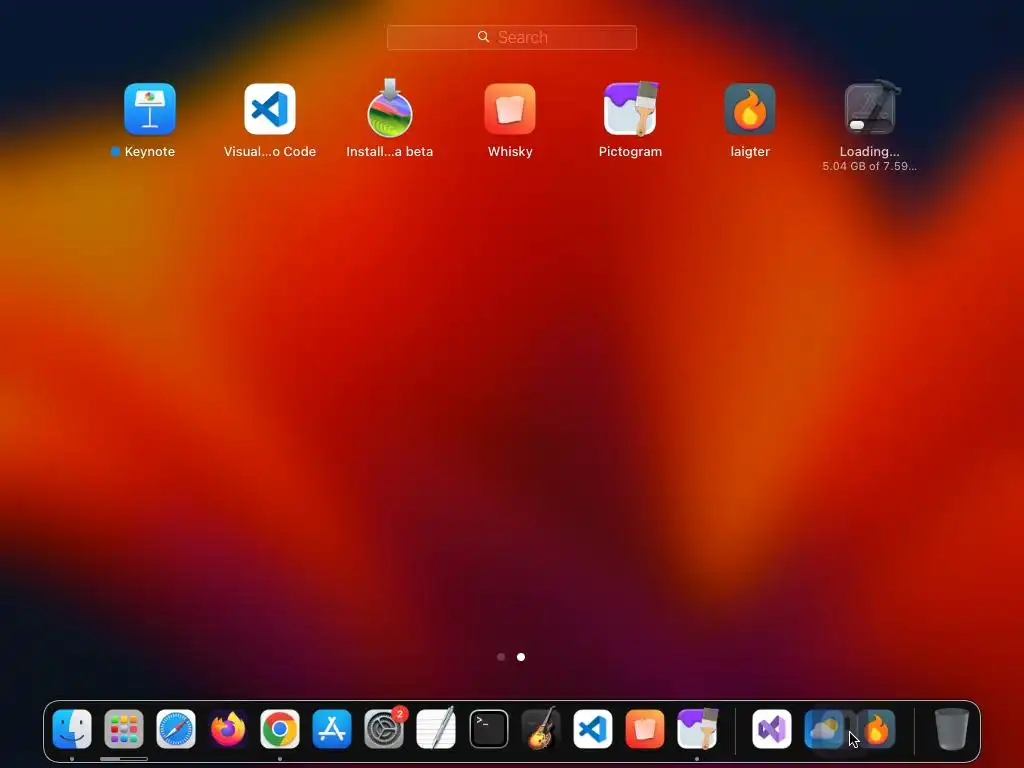Open the Install macOS beta installer

tap(390, 108)
